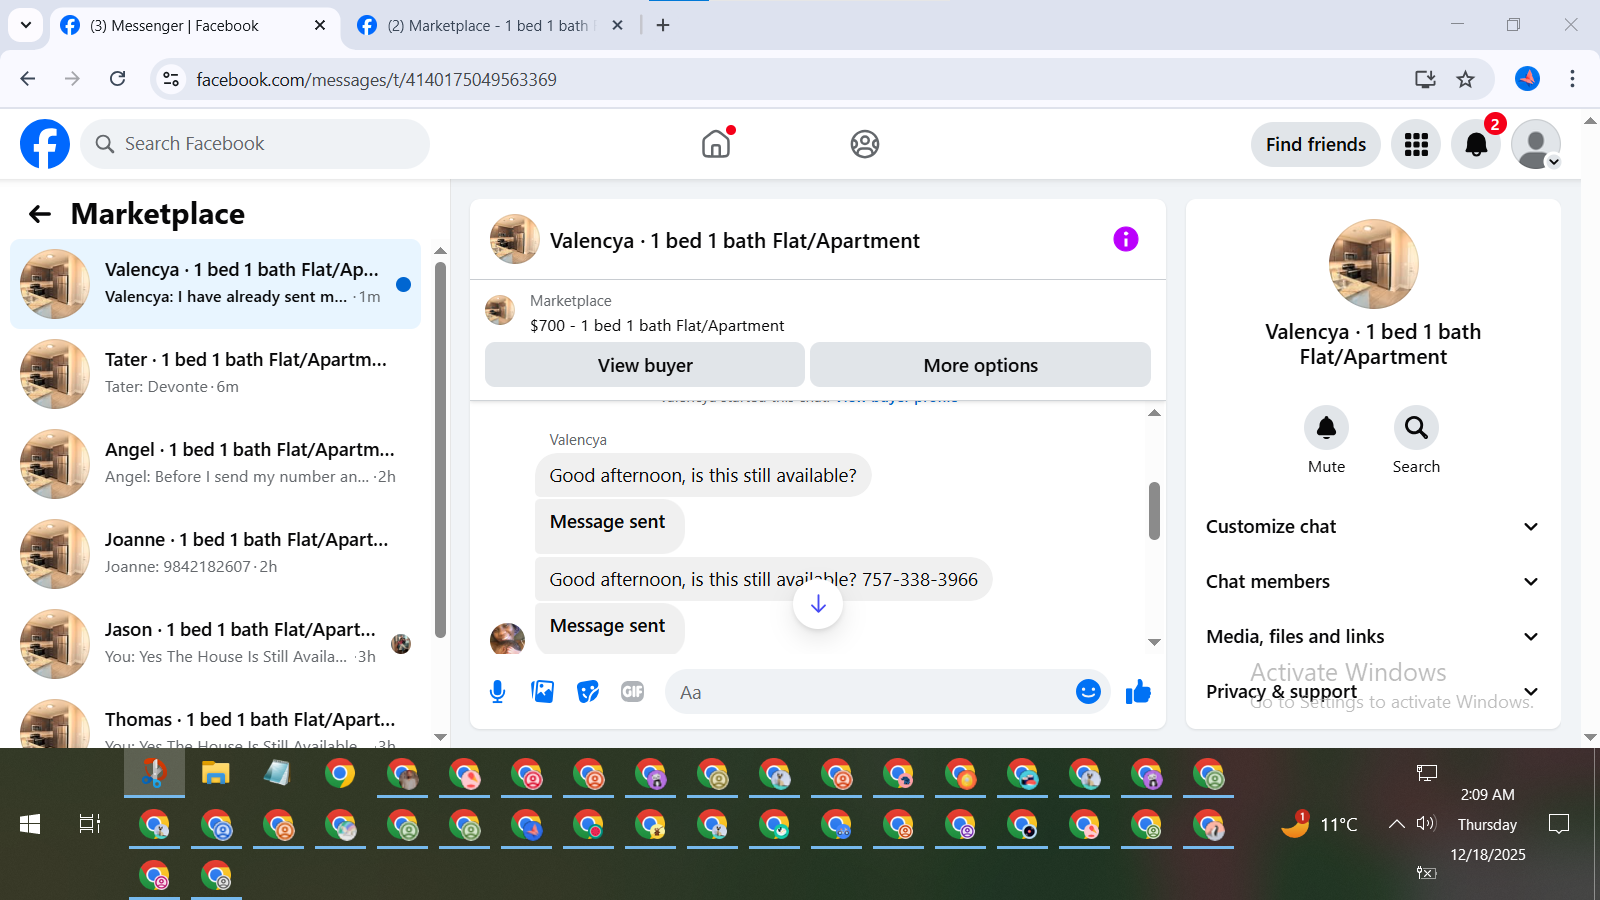Open Tater conversation in the list
Viewport: 1600px width, 900px height.
click(215, 374)
